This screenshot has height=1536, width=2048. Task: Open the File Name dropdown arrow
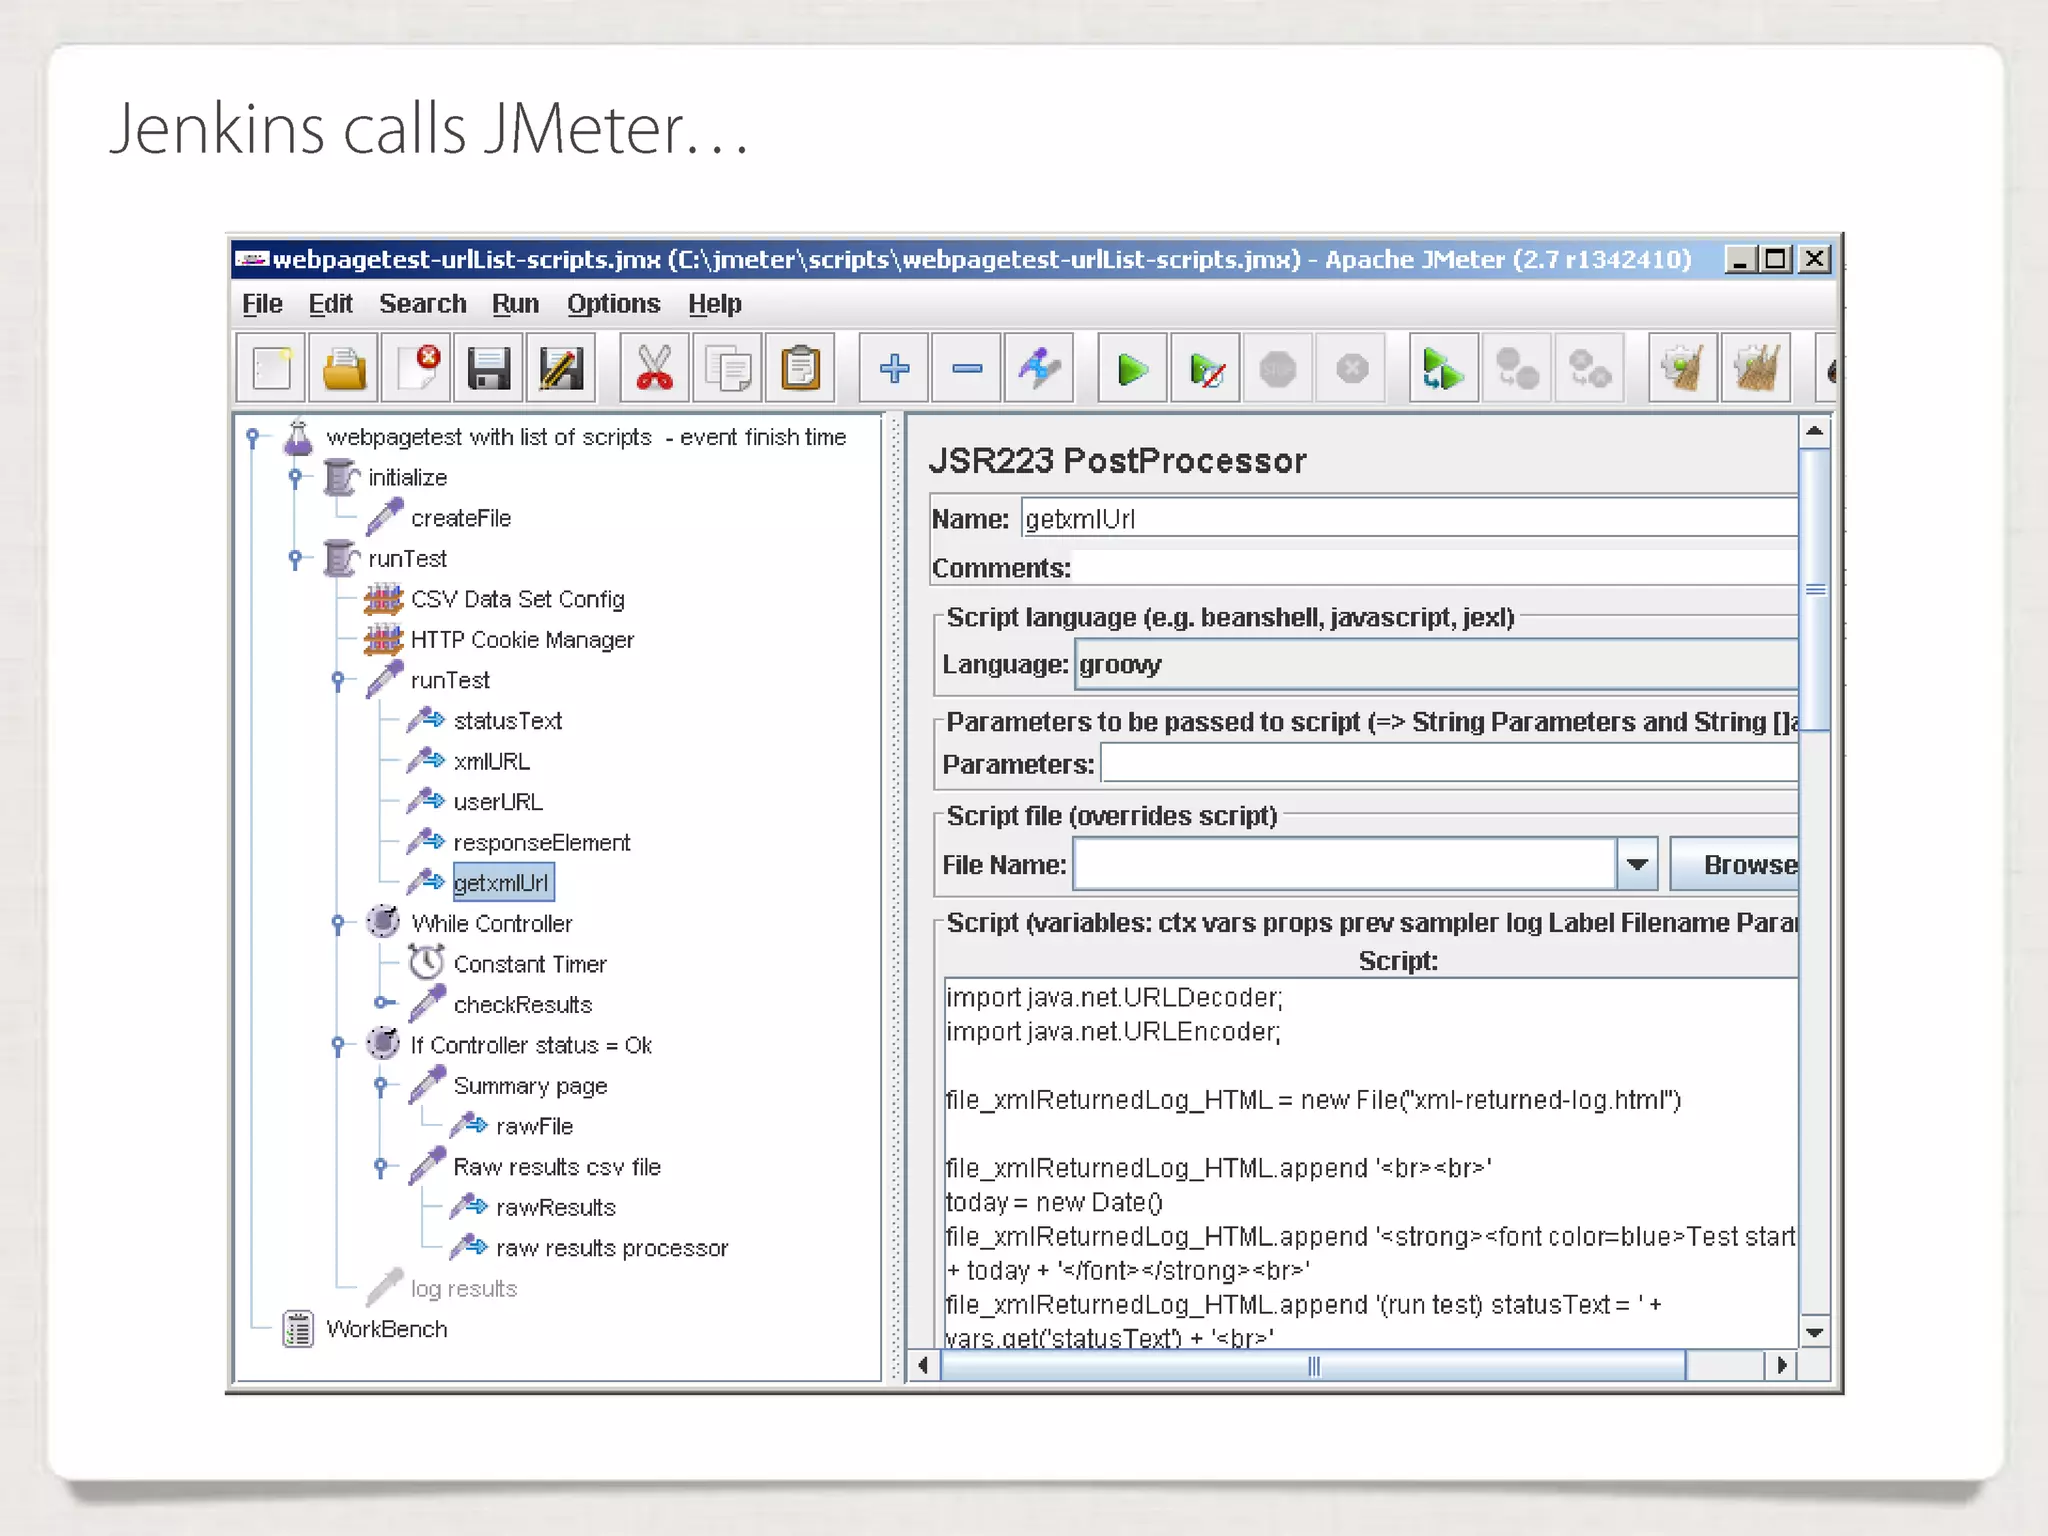coord(1637,864)
